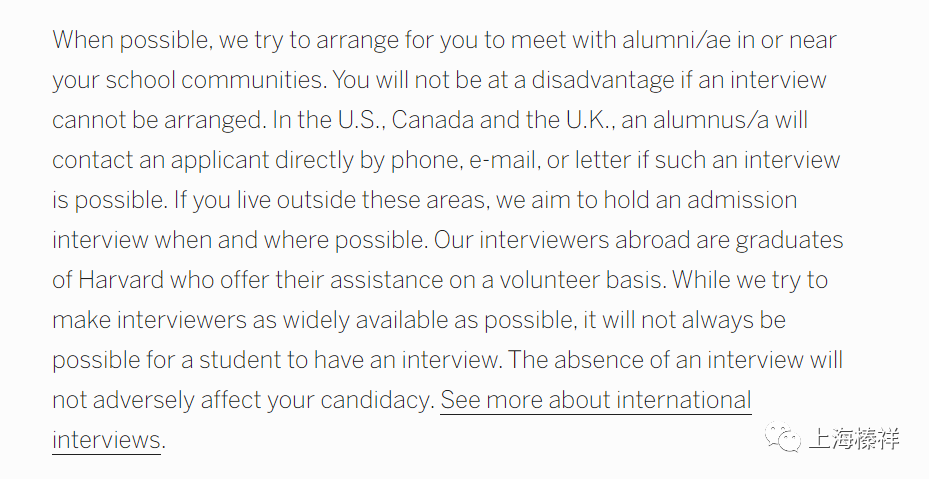Click the underlined 'interviews' link text
The width and height of the screenshot is (929, 479).
(106, 440)
